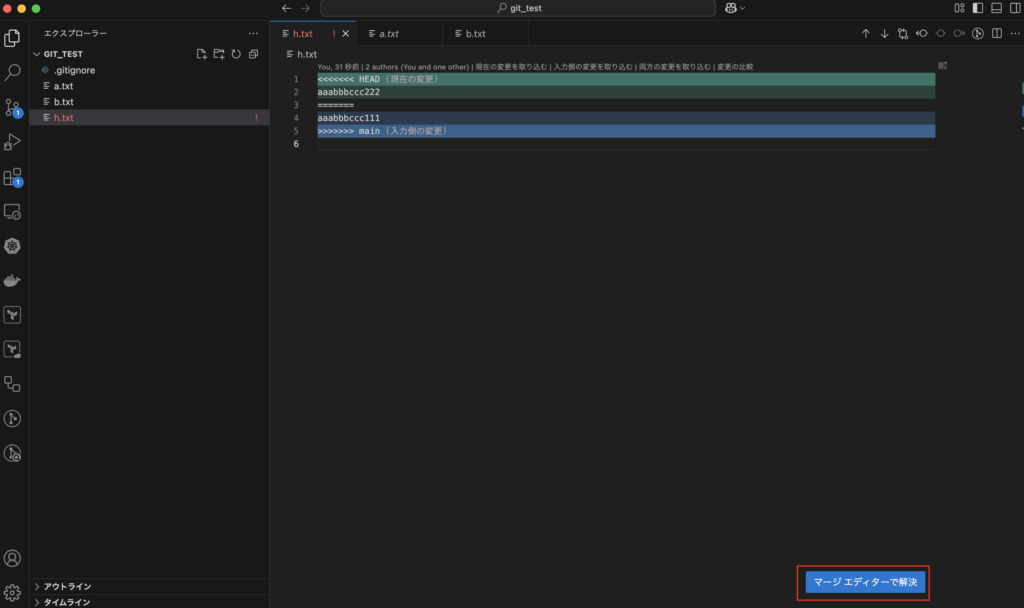Viewport: 1024px width, 608px height.
Task: Open the Search view in activity bar
Action: [x=12, y=72]
